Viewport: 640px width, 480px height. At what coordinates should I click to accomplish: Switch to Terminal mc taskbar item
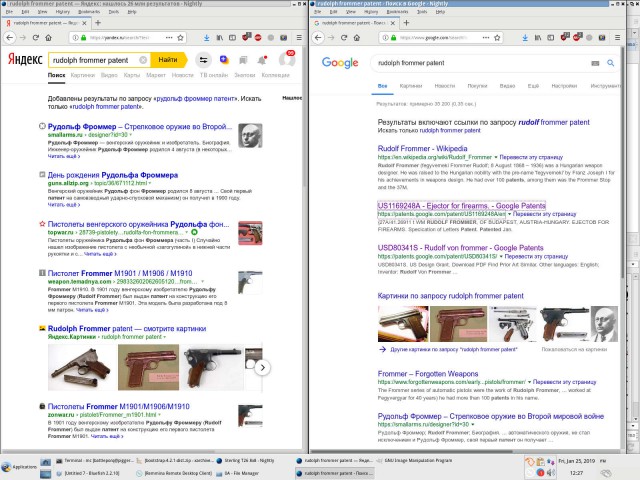[95, 460]
